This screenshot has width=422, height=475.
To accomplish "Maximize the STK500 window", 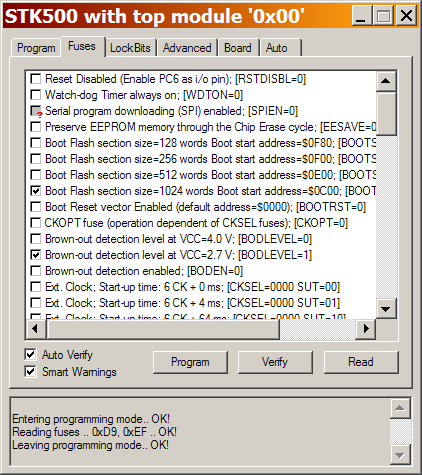I will (383, 16).
